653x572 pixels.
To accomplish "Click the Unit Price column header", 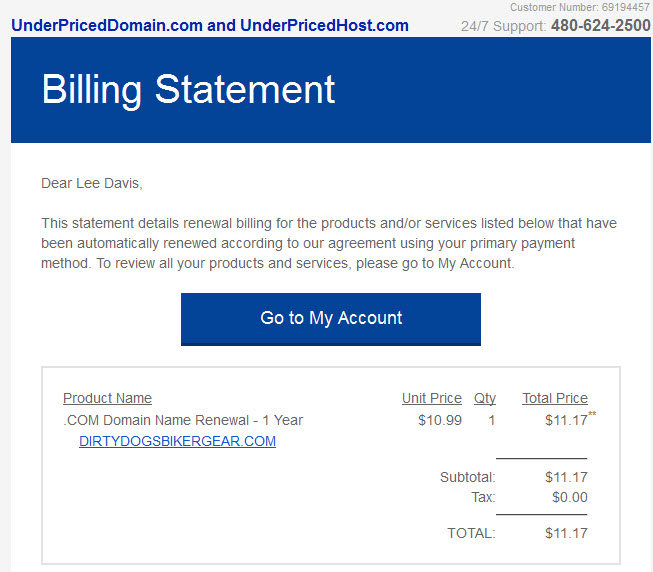I will pos(432,398).
